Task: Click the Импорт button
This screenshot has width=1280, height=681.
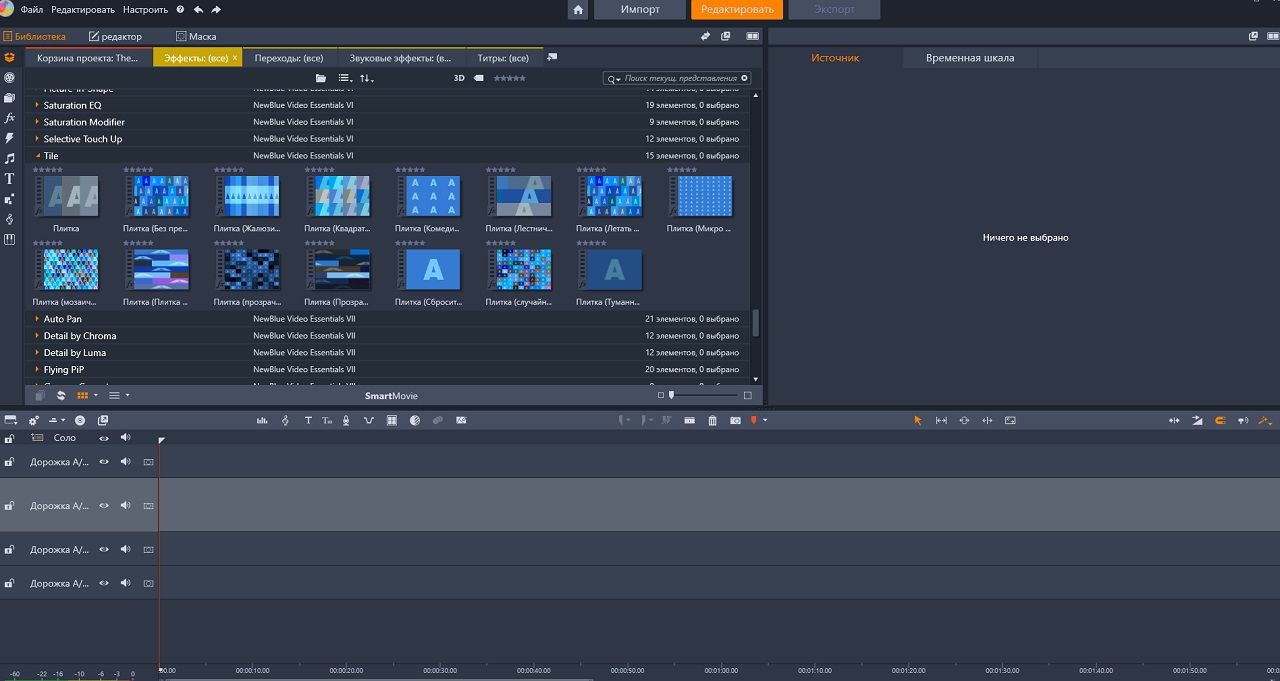Action: 640,10
